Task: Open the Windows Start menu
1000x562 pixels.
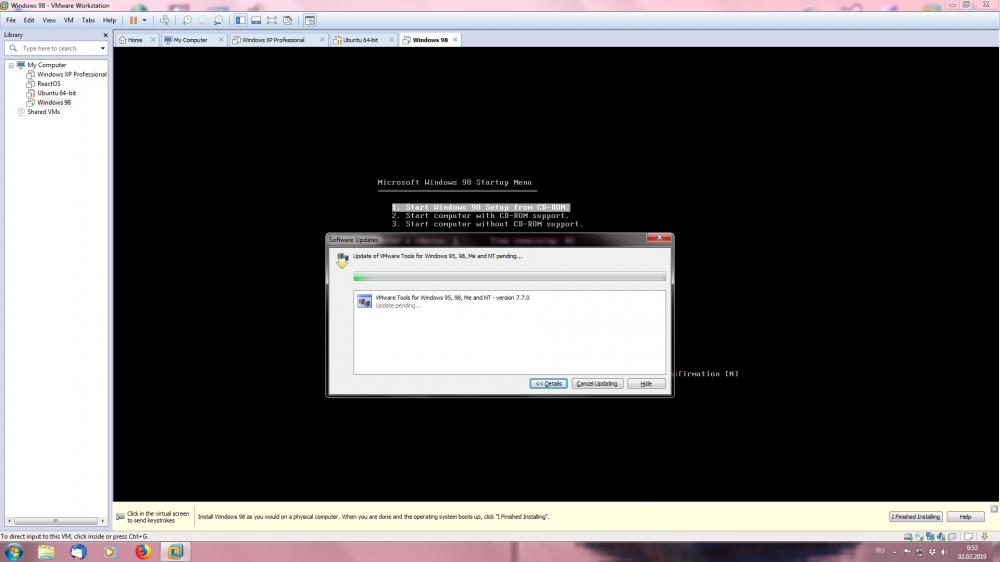Action: pyautogui.click(x=13, y=552)
